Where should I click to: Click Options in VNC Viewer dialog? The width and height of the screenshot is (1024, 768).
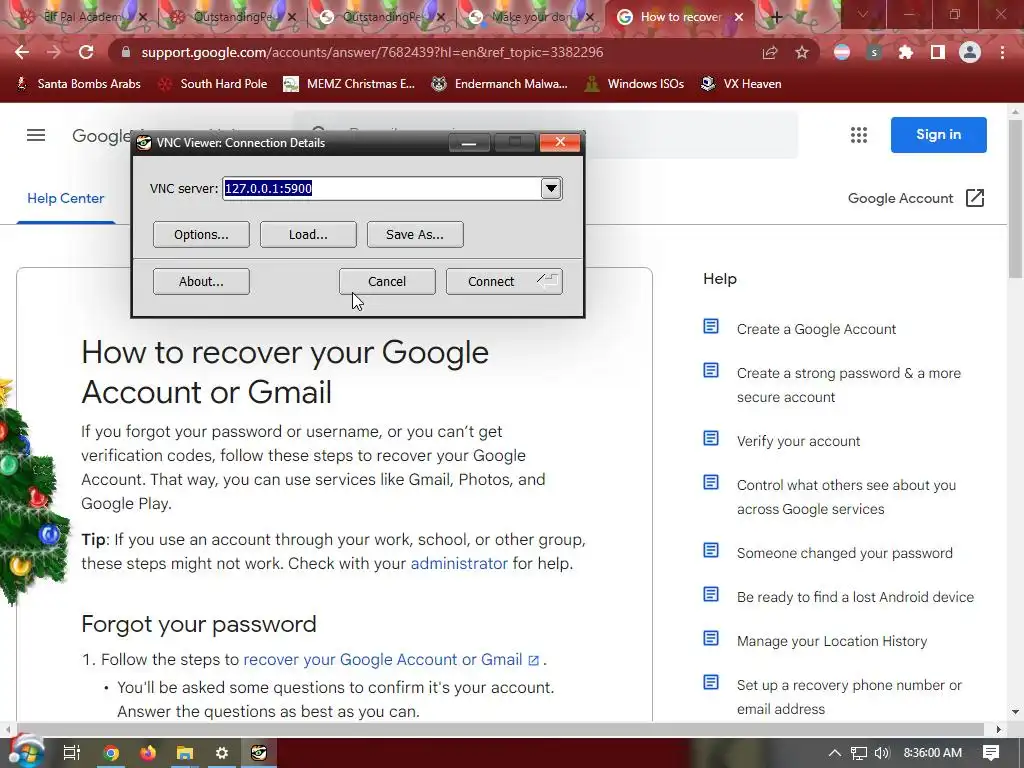tap(201, 234)
